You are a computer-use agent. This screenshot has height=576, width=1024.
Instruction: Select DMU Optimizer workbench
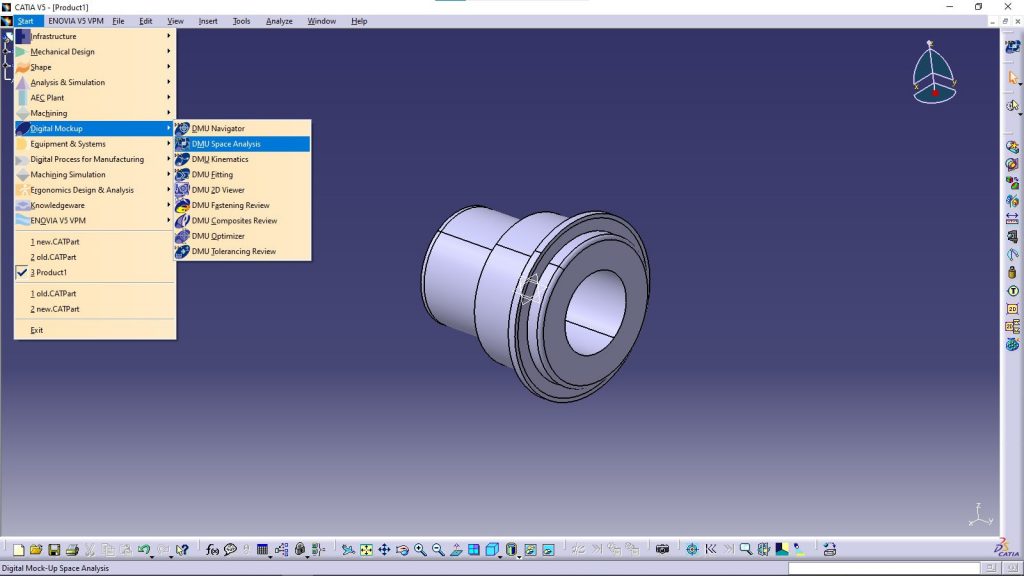(242, 236)
